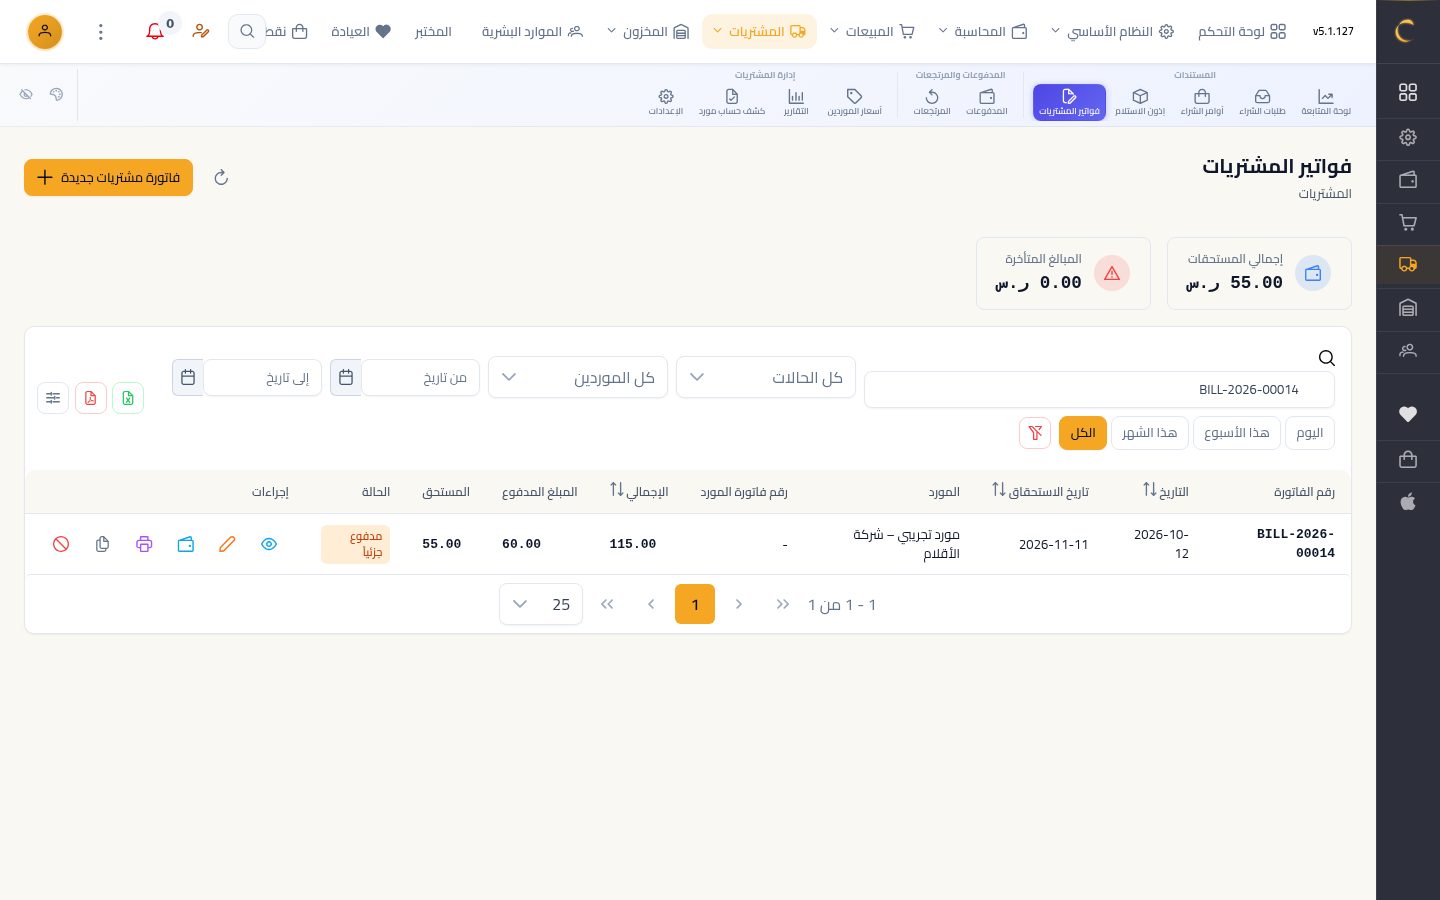Print invoice using printer icon
This screenshot has width=1440, height=900.
144,544
